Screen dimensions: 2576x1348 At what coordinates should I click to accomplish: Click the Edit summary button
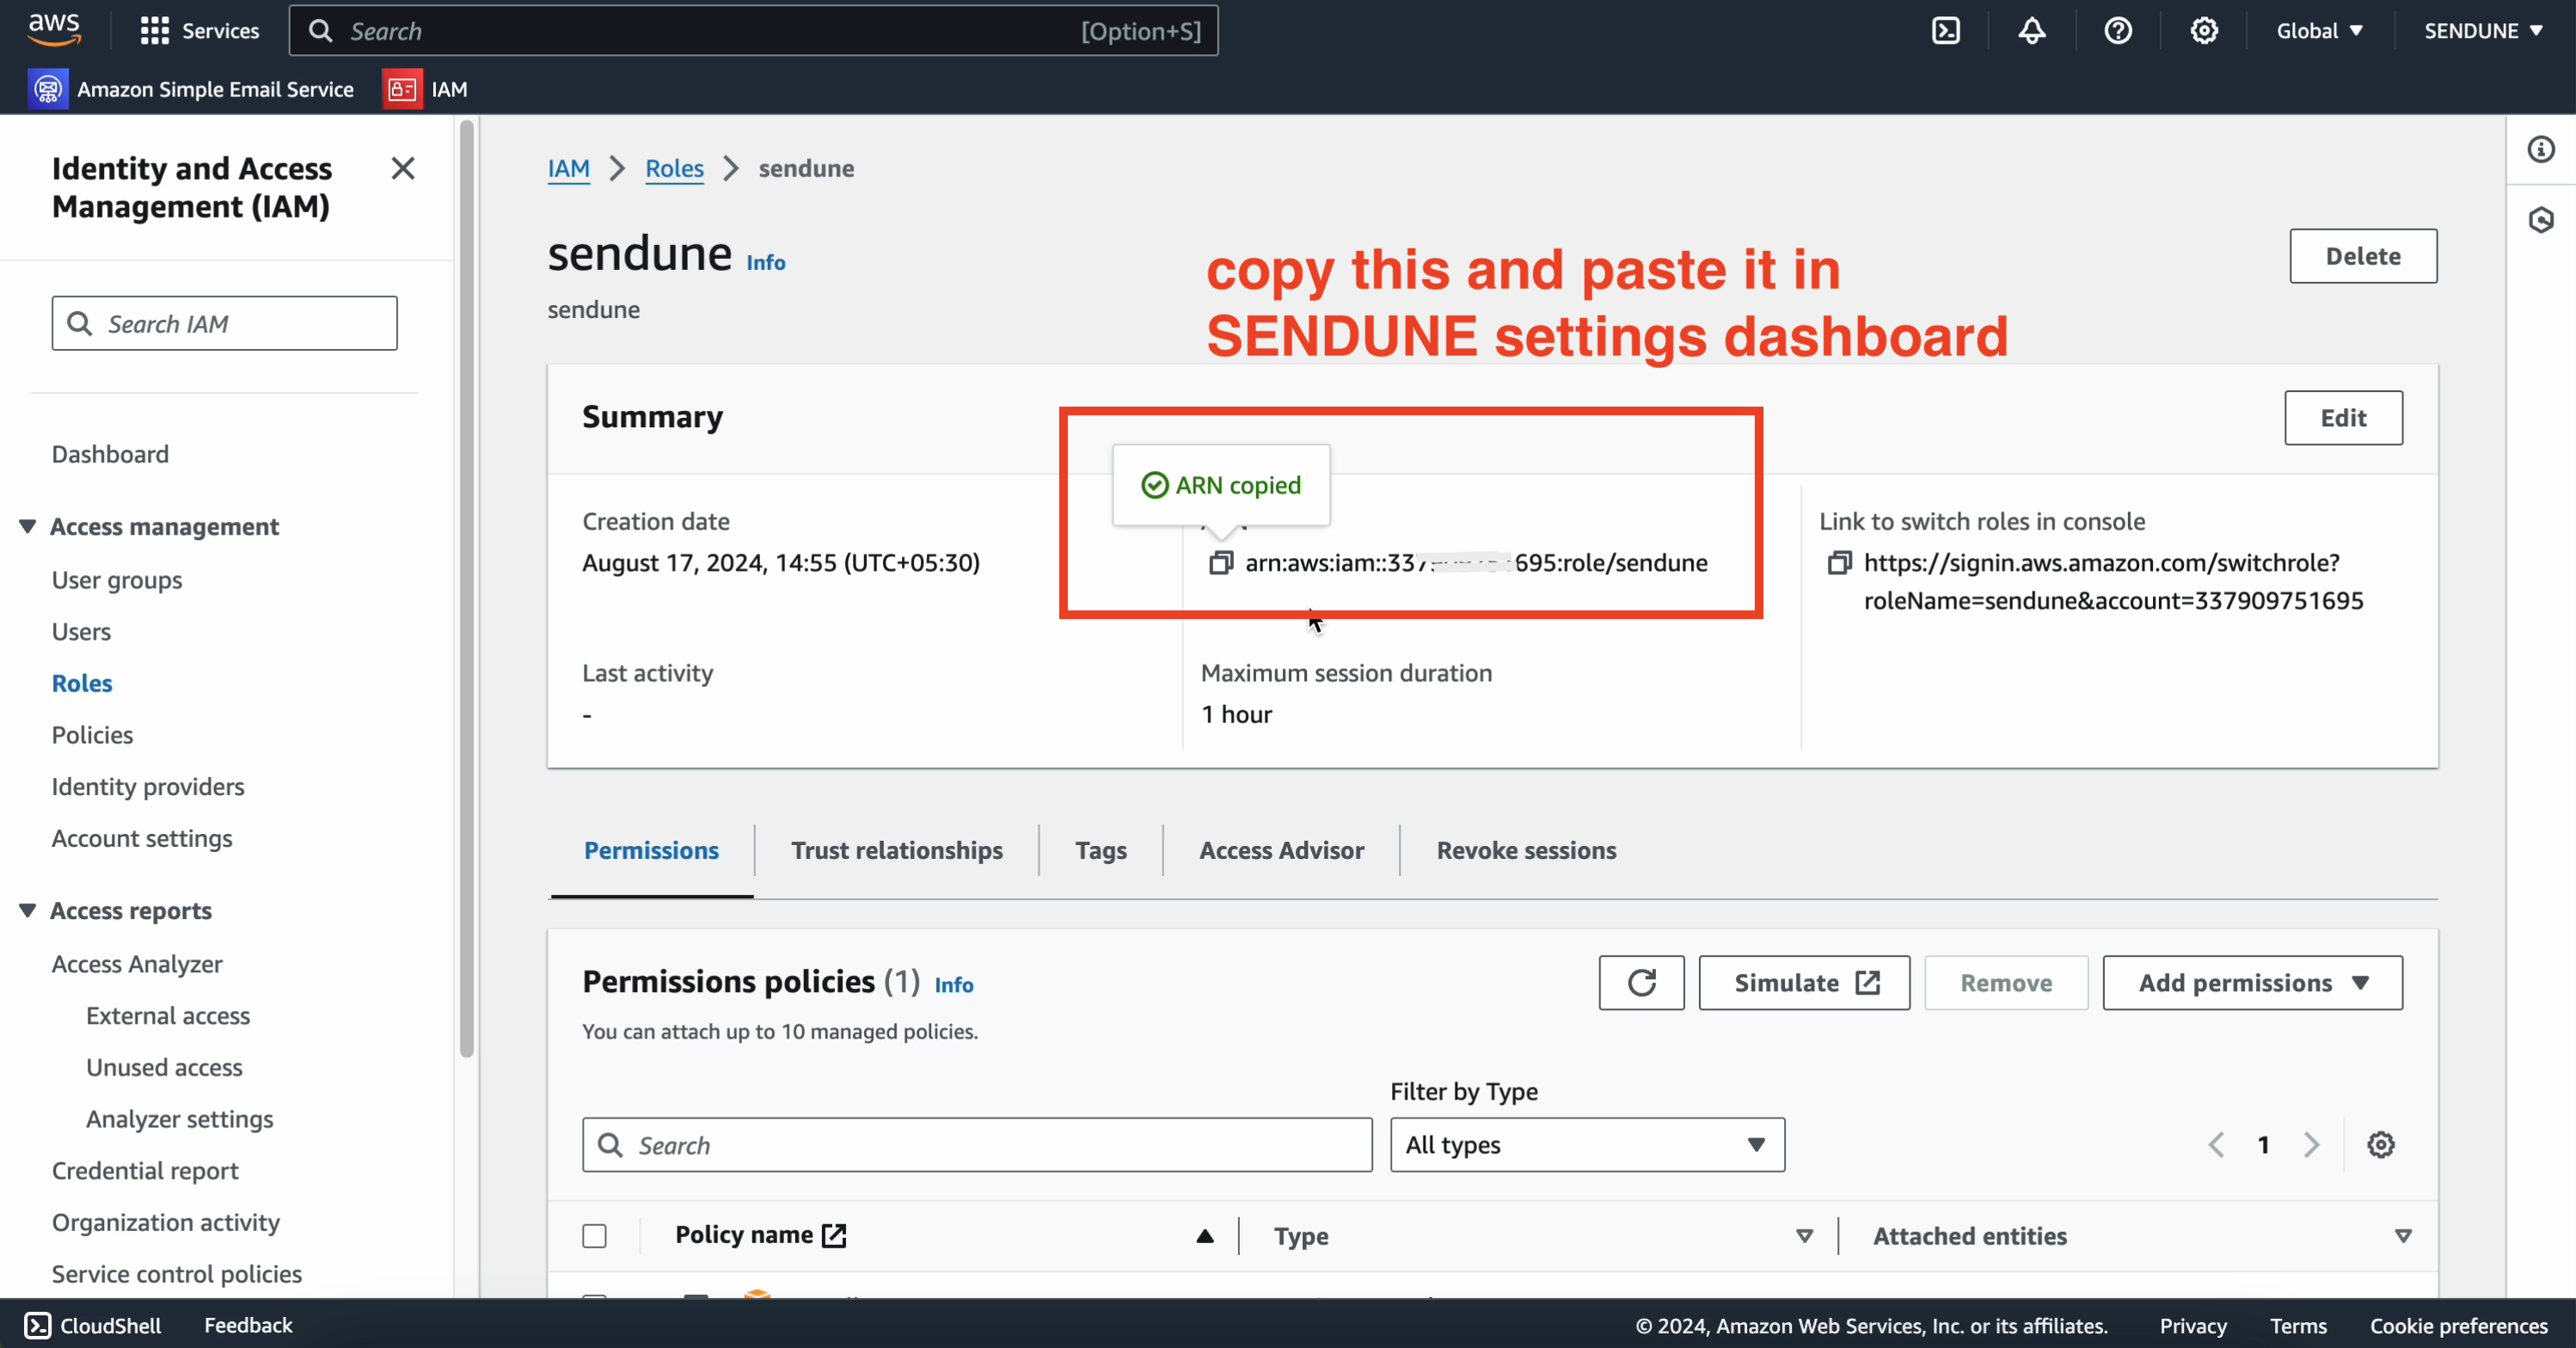(x=2343, y=418)
